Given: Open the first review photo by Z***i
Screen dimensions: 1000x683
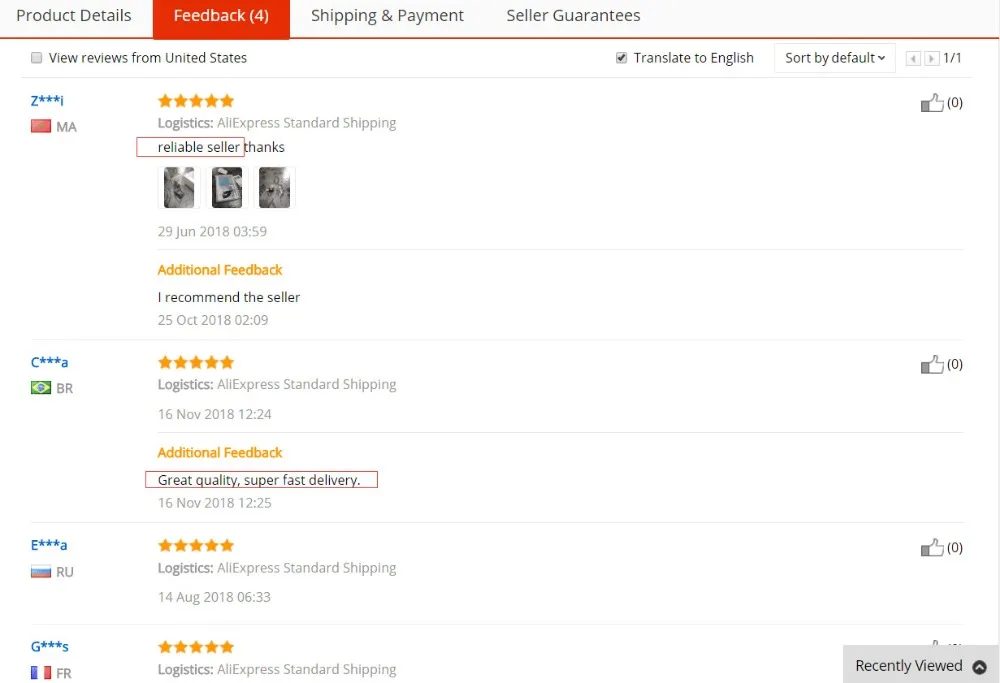Looking at the screenshot, I should 179,187.
